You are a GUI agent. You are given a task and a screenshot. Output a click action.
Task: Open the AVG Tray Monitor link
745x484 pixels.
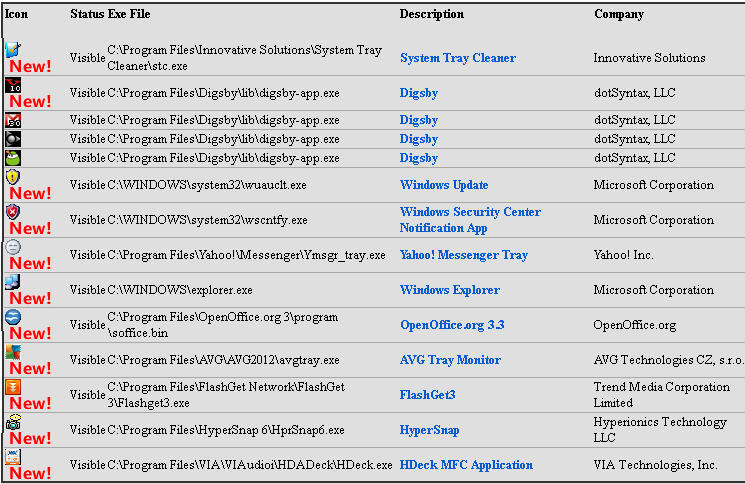click(450, 360)
